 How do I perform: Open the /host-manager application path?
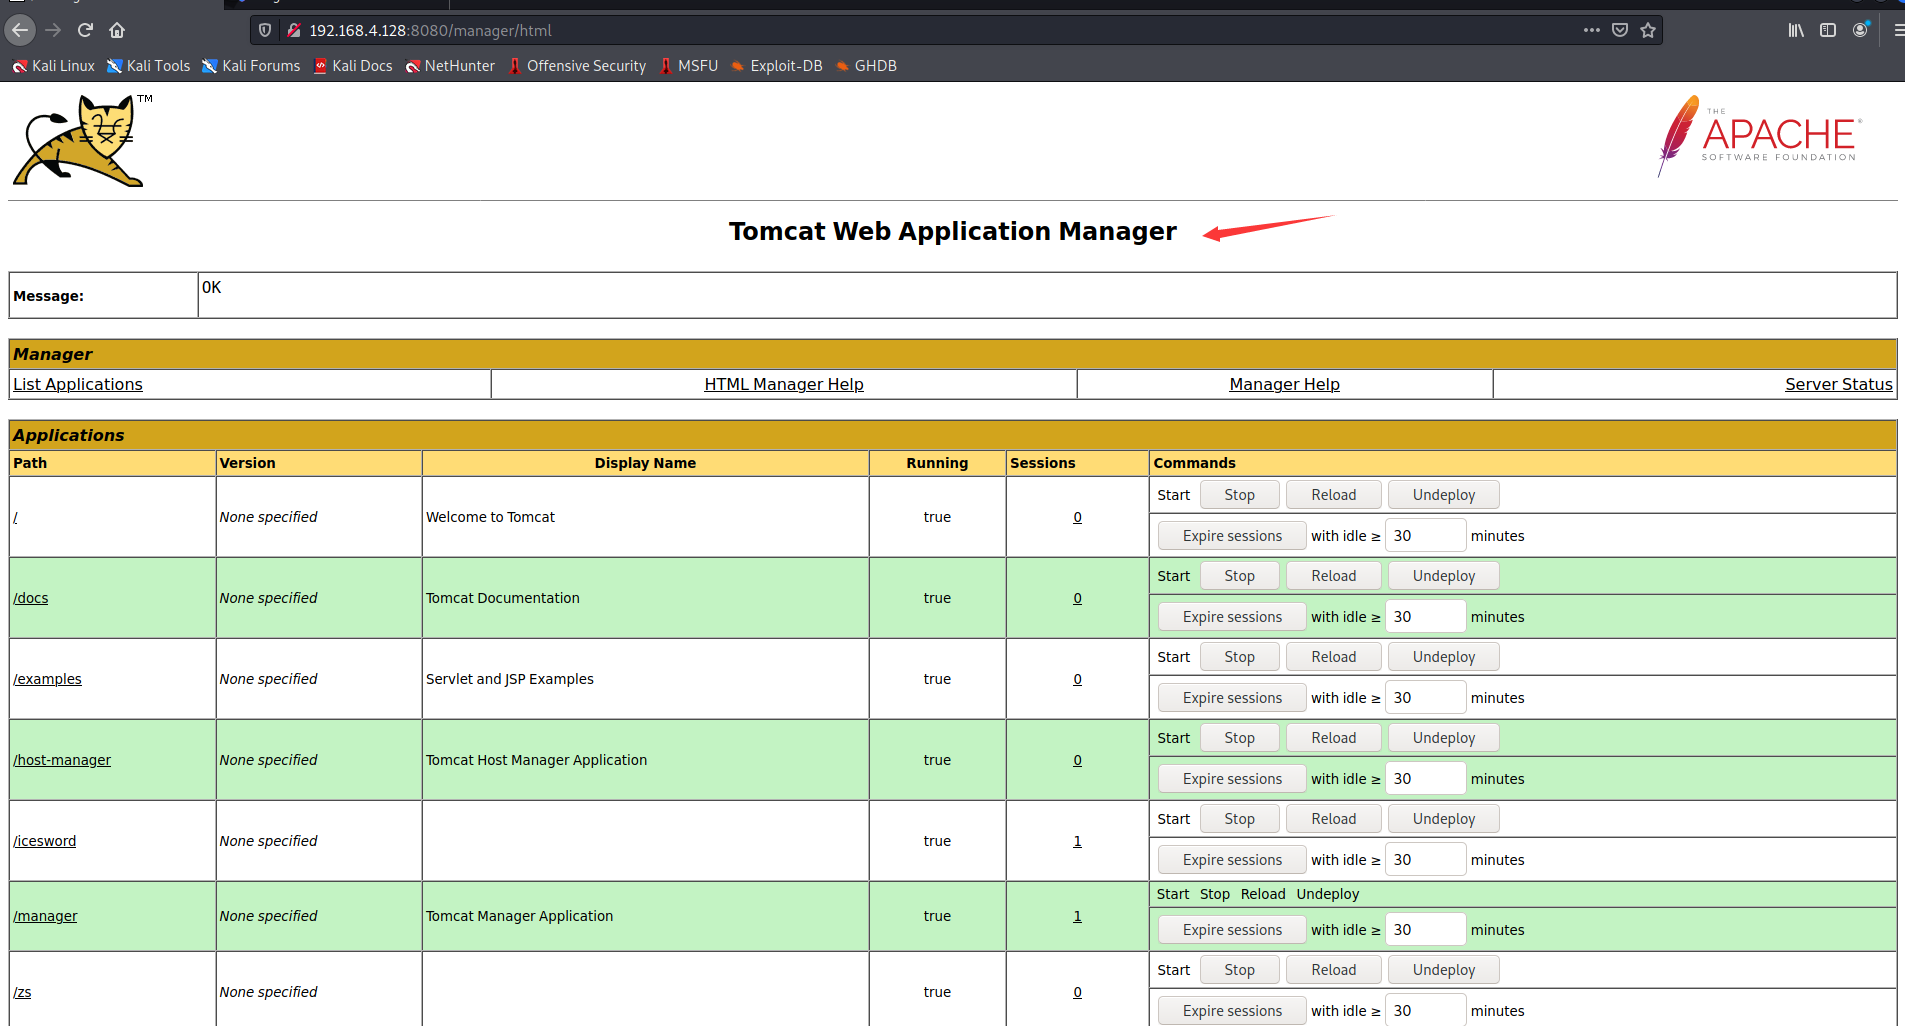[x=62, y=760]
